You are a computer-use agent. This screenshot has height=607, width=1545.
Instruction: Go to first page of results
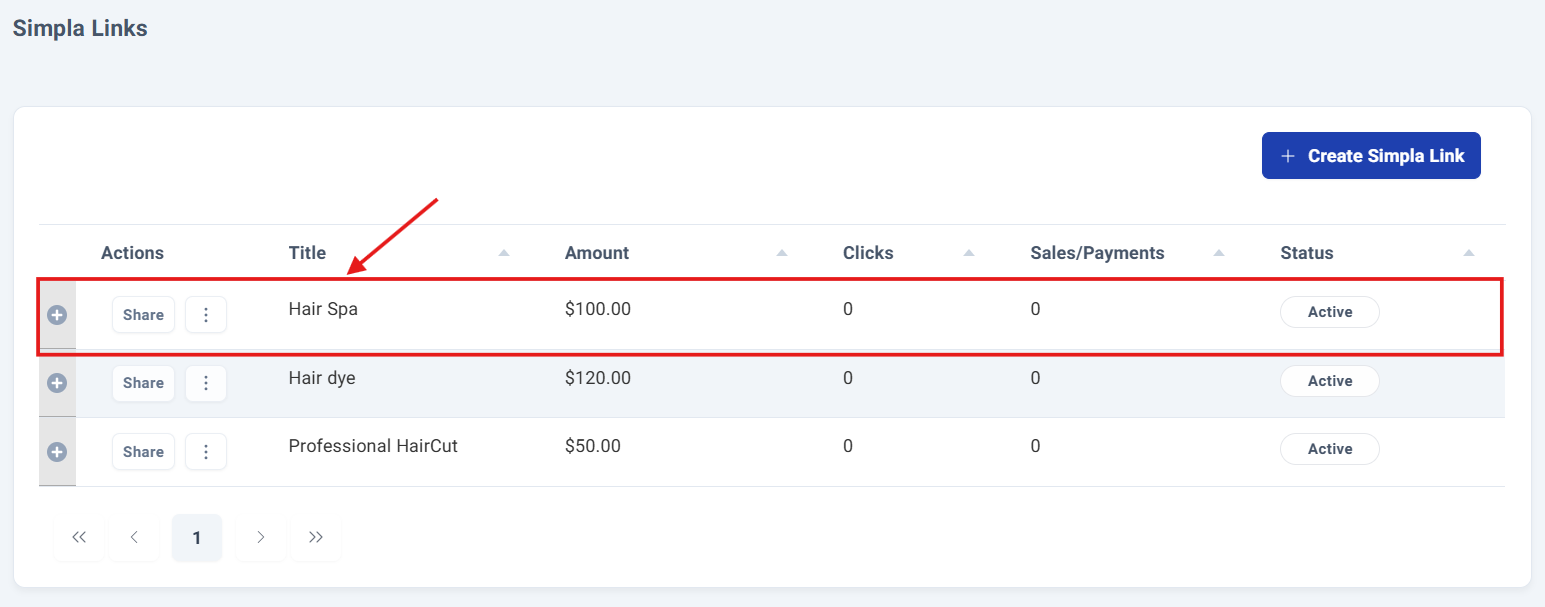click(x=79, y=538)
